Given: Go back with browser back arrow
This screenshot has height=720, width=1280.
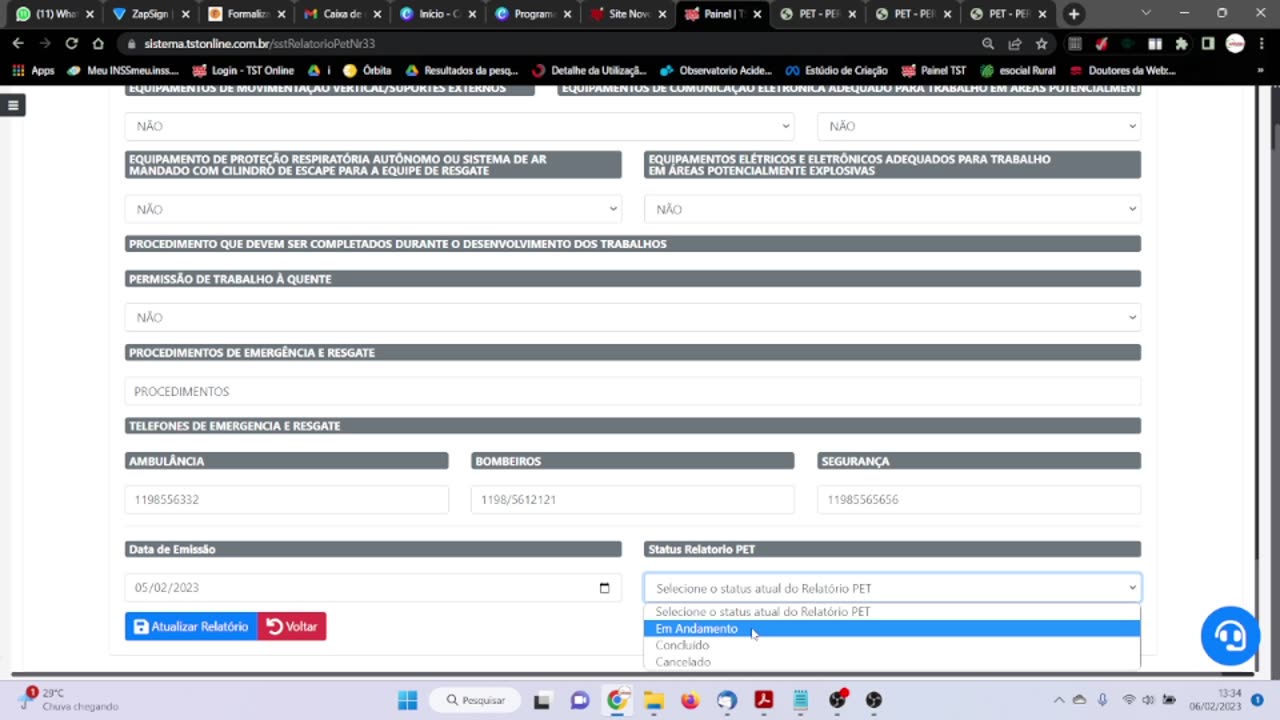Looking at the screenshot, I should [x=17, y=44].
